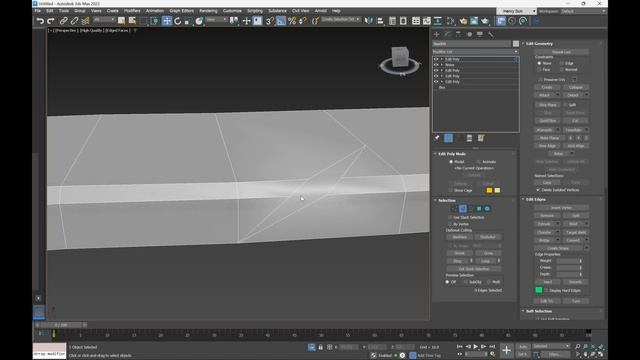Screen dimensions: 640x360
Task: Click the object color swatch beside name
Action: [x=516, y=44]
